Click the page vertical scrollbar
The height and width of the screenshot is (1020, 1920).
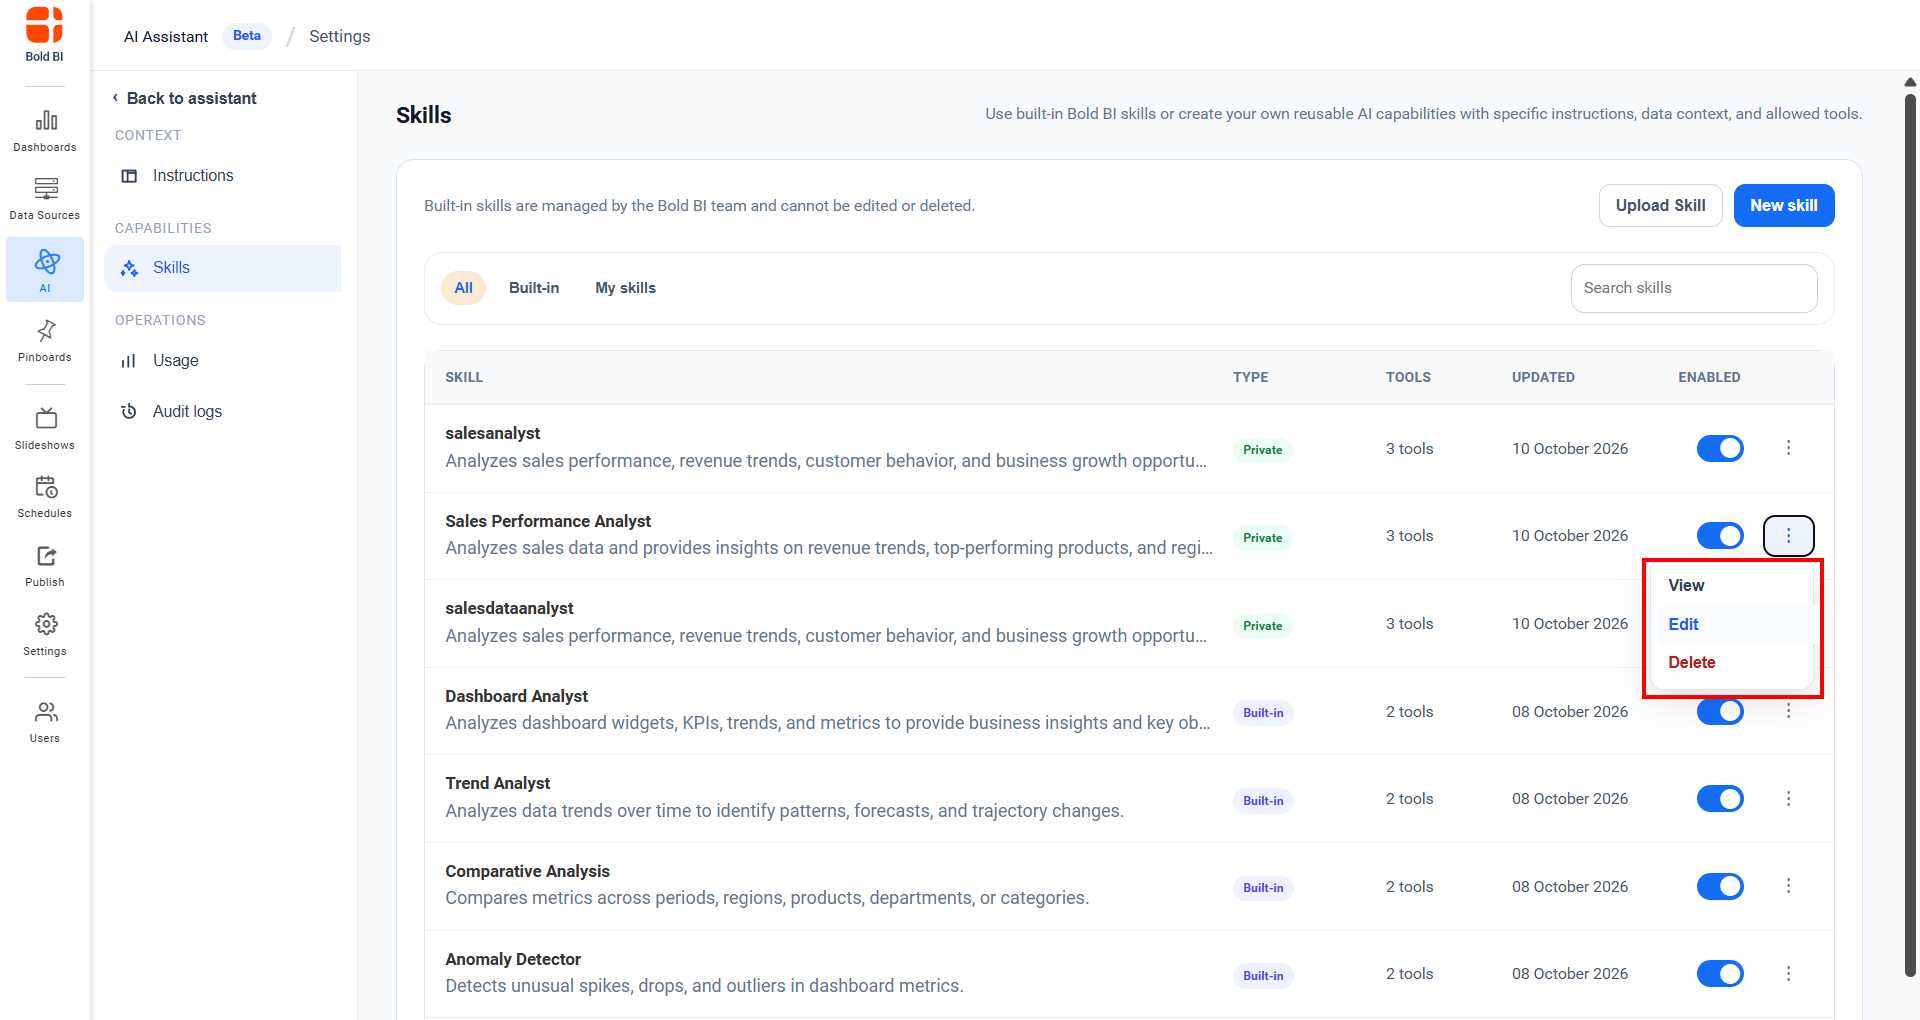point(1910,535)
